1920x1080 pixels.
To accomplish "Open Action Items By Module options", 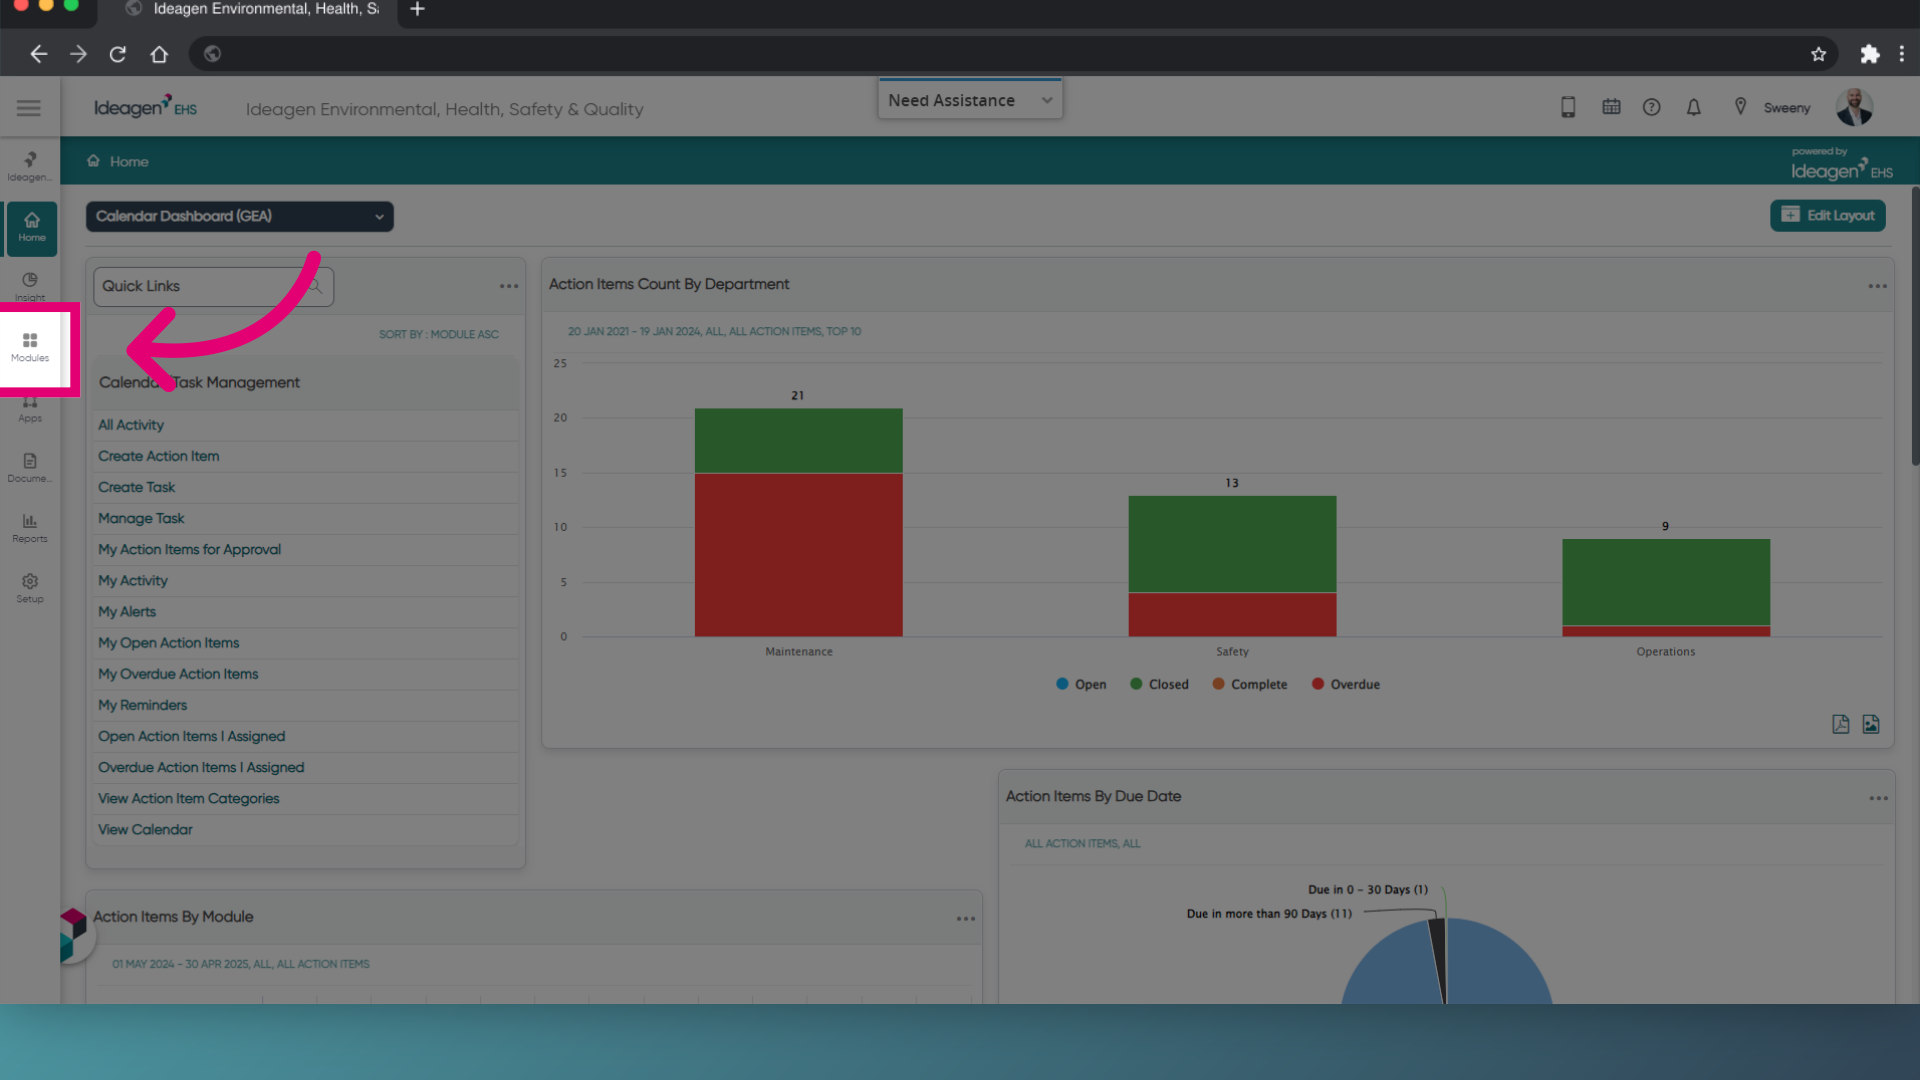I will pos(965,918).
